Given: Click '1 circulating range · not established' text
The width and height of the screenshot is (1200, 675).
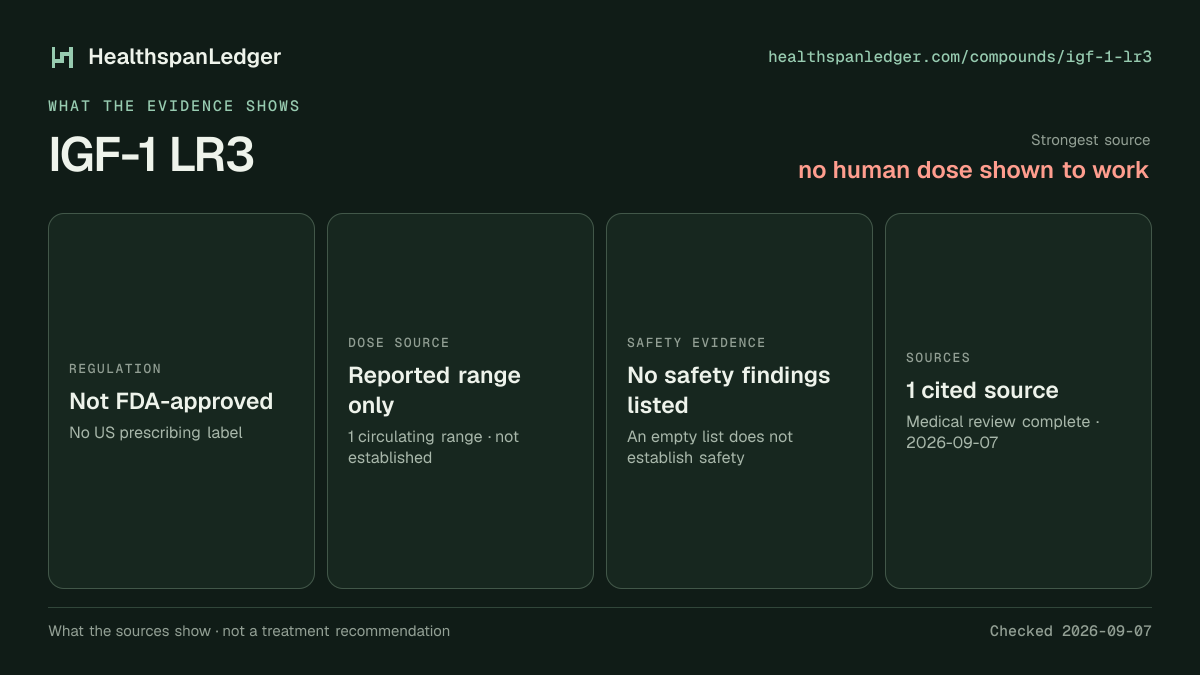Looking at the screenshot, I should tap(433, 447).
